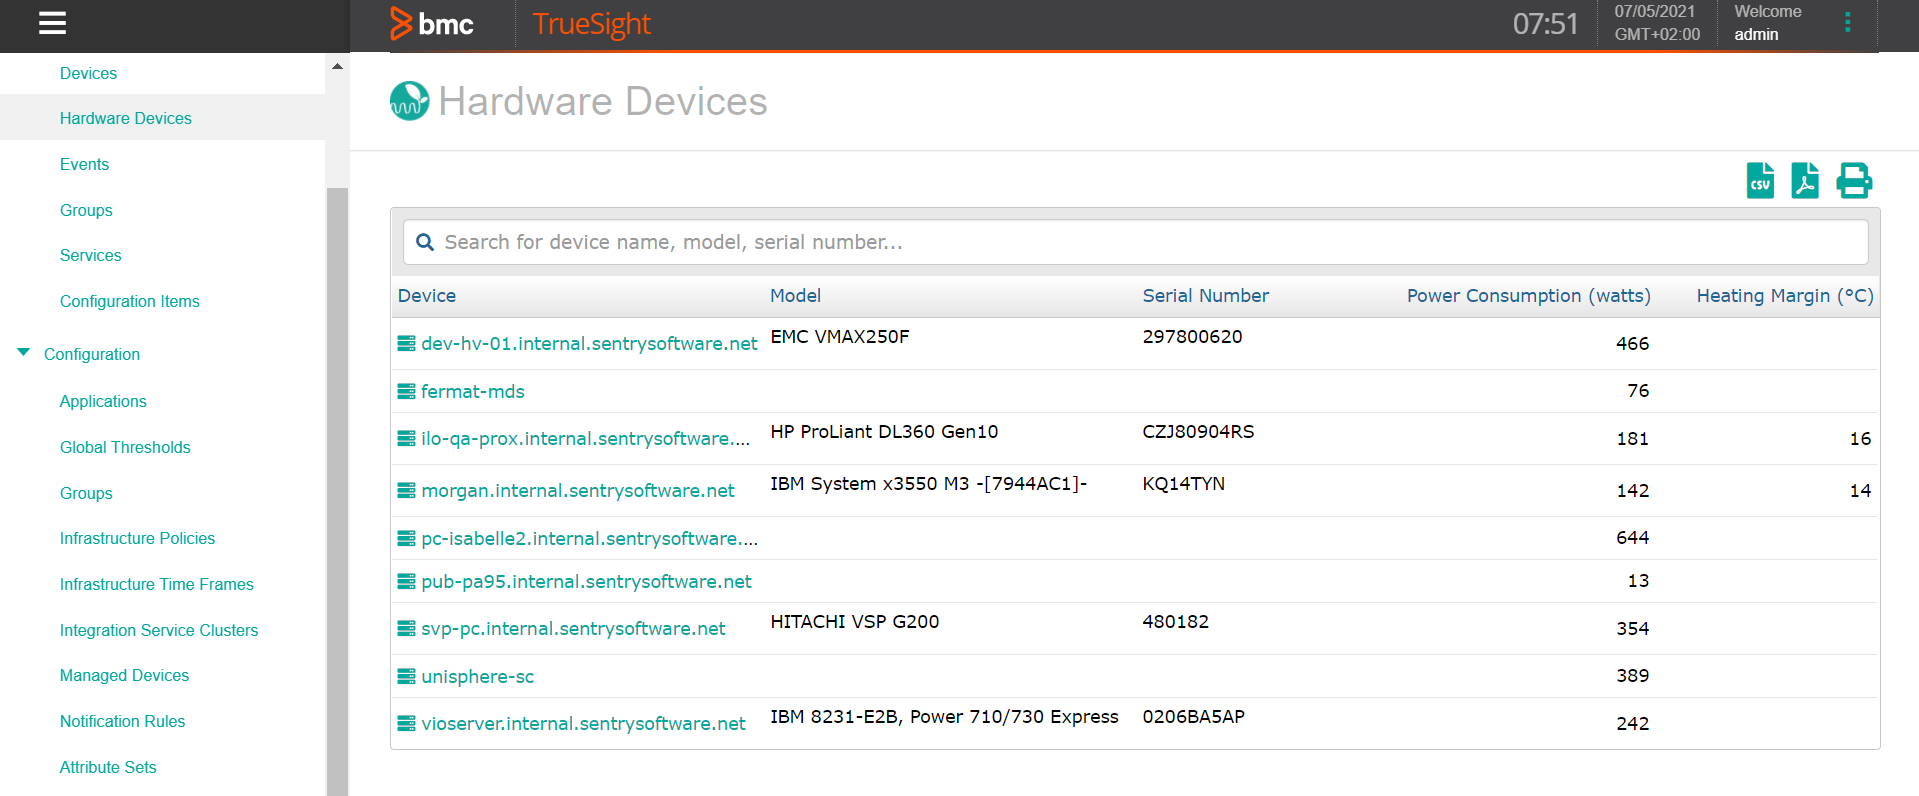Image resolution: width=1919 pixels, height=796 pixels.
Task: Click the HITACHI VSP G200 model cell
Action: 854,622
